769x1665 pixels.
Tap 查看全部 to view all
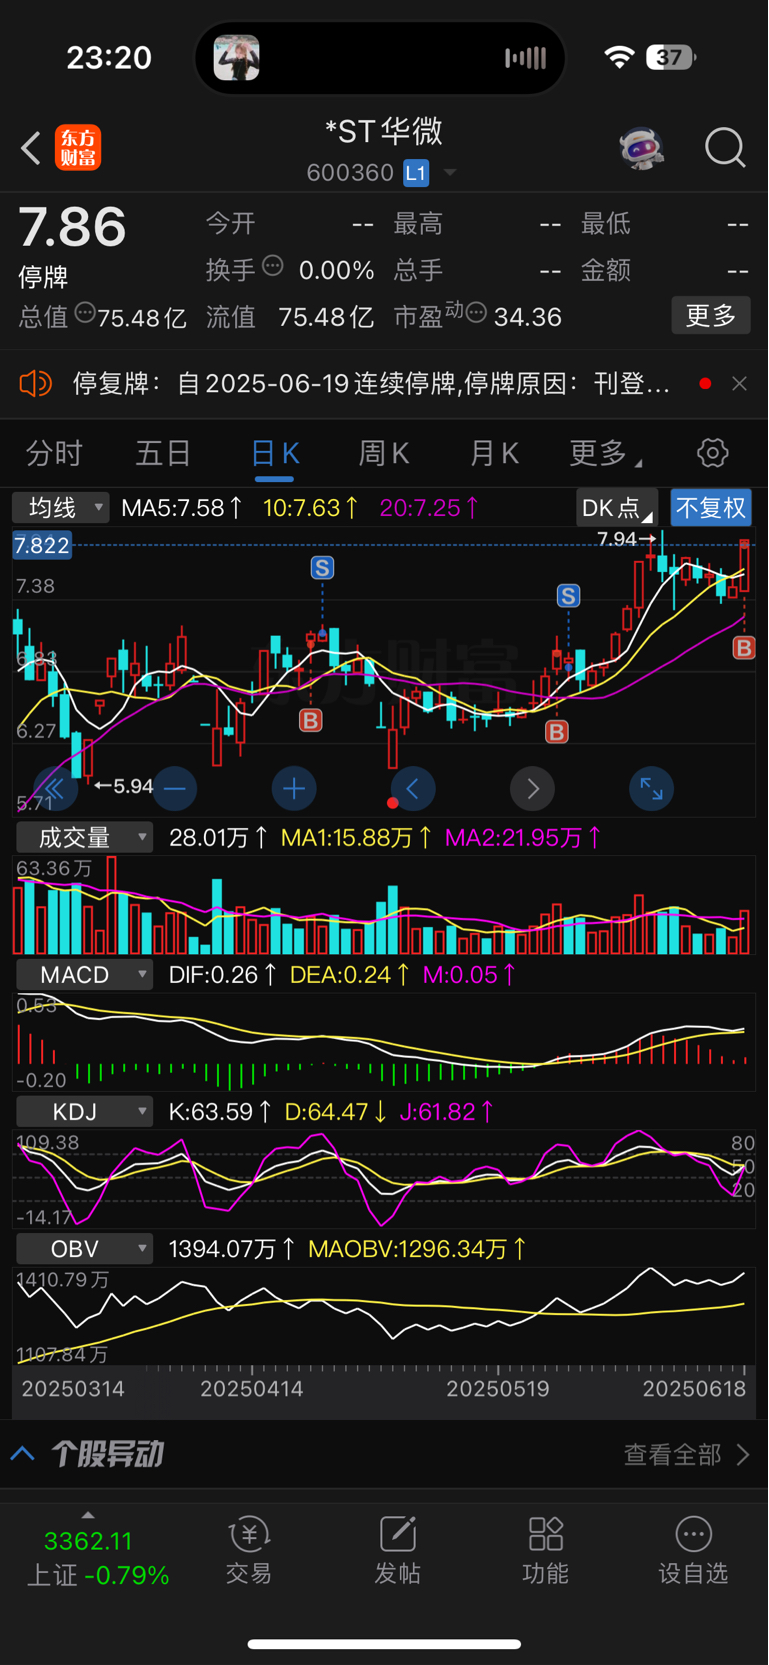(686, 1454)
